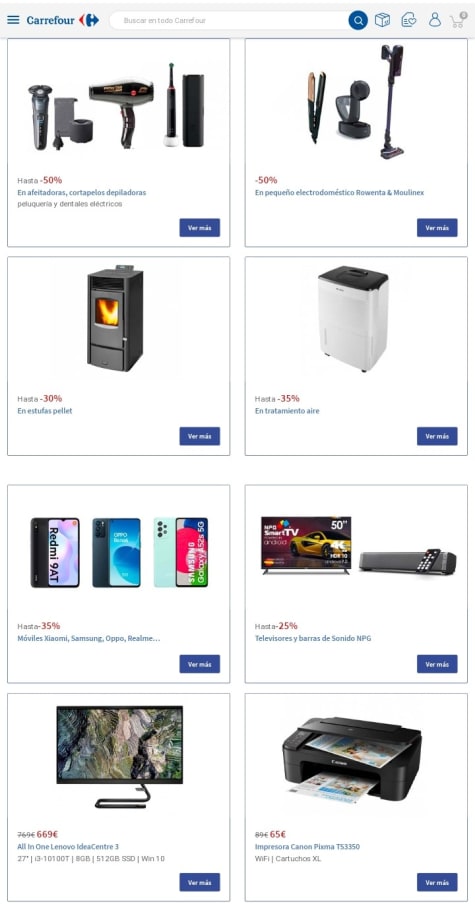Viewport: 475px width, 910px height.
Task: Select the pellet stove product image
Action: pos(116,318)
